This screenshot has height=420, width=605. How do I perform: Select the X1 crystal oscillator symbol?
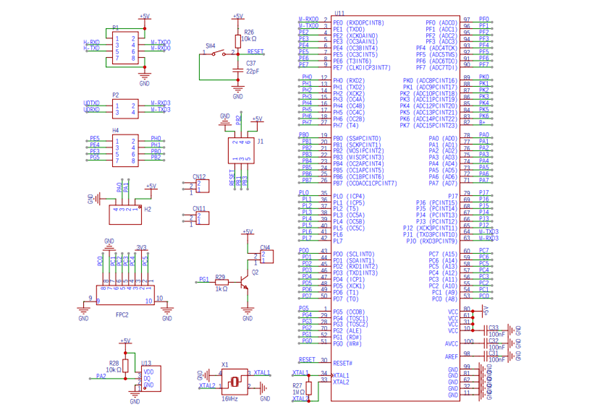pos(235,381)
